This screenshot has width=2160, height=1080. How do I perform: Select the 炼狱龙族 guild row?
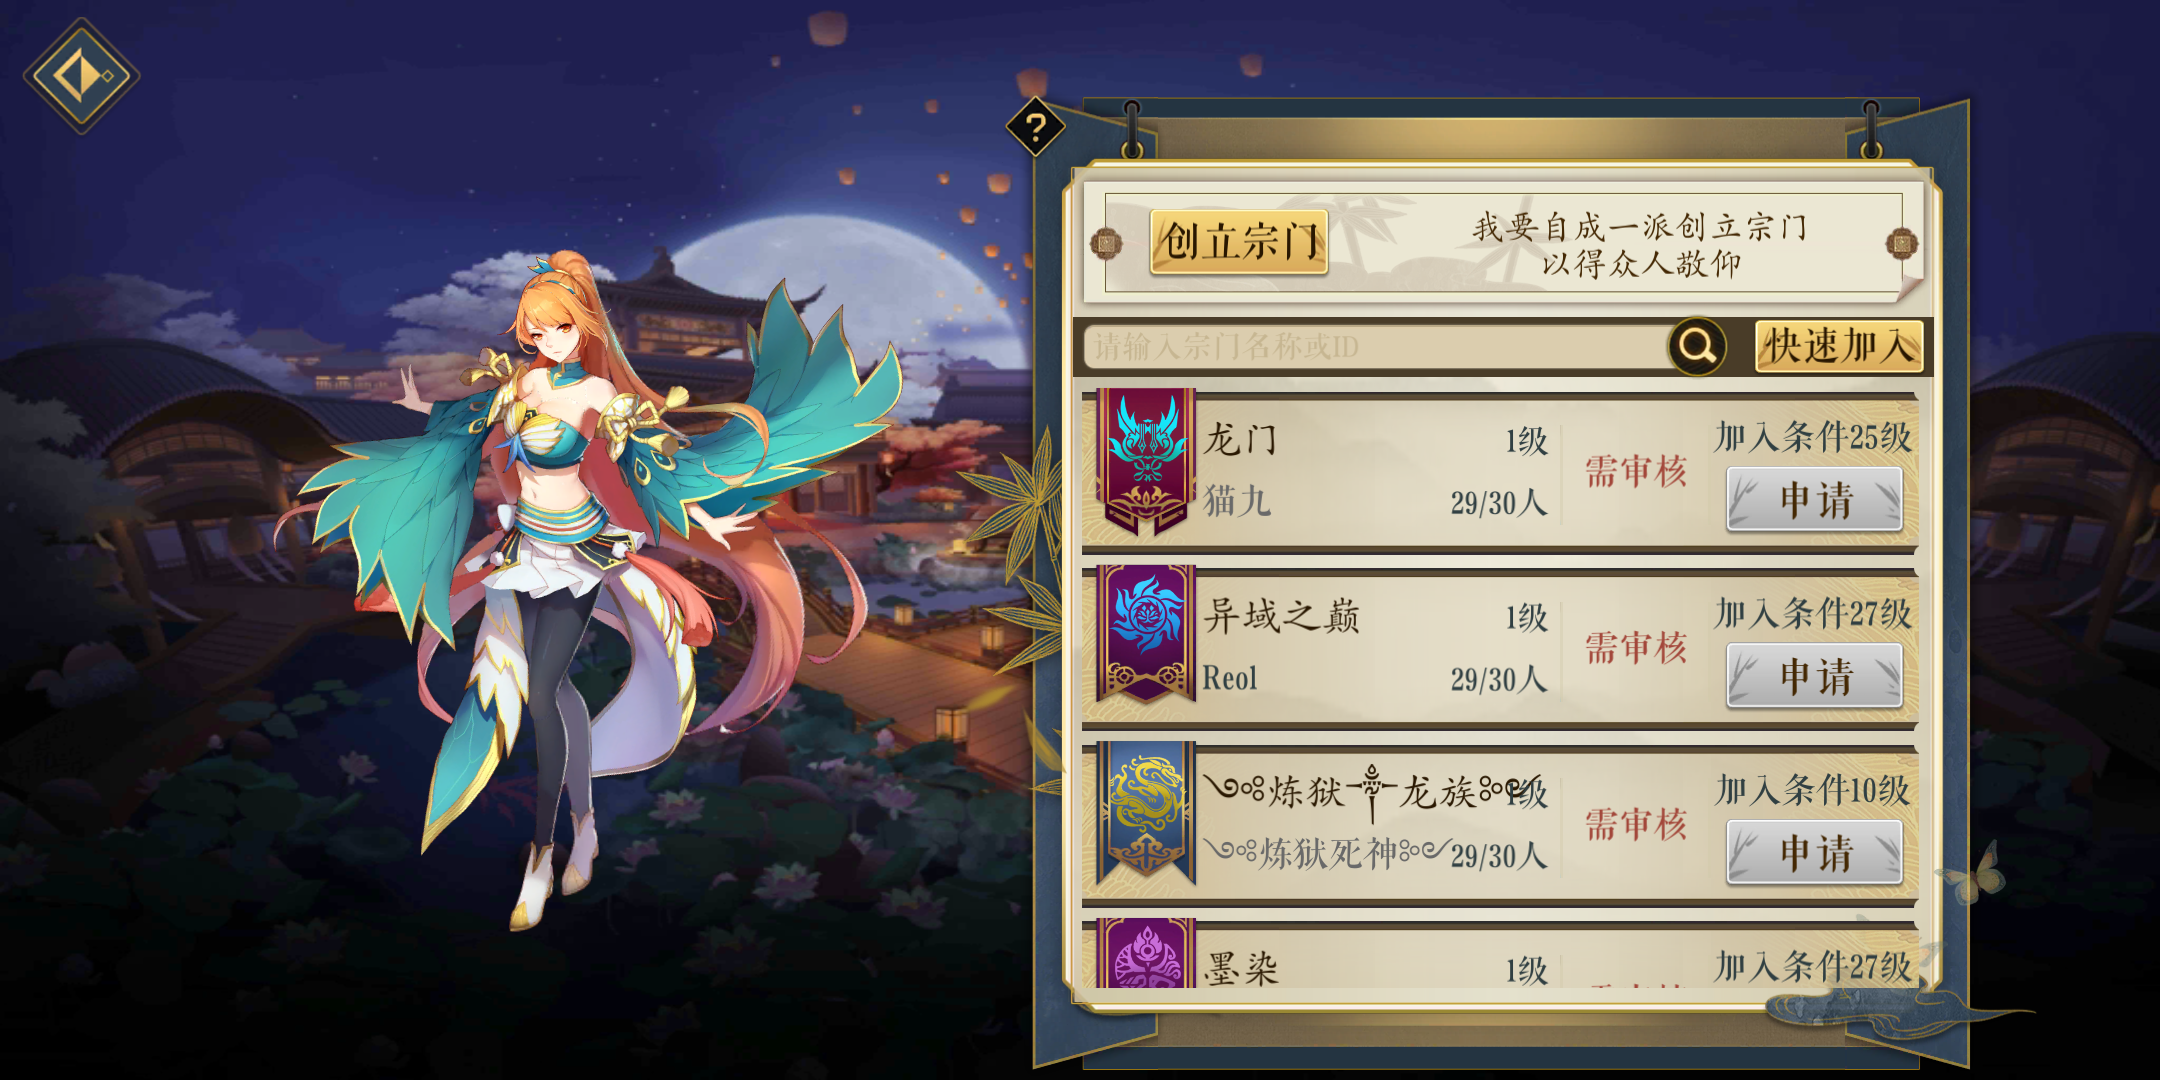tap(1500, 822)
